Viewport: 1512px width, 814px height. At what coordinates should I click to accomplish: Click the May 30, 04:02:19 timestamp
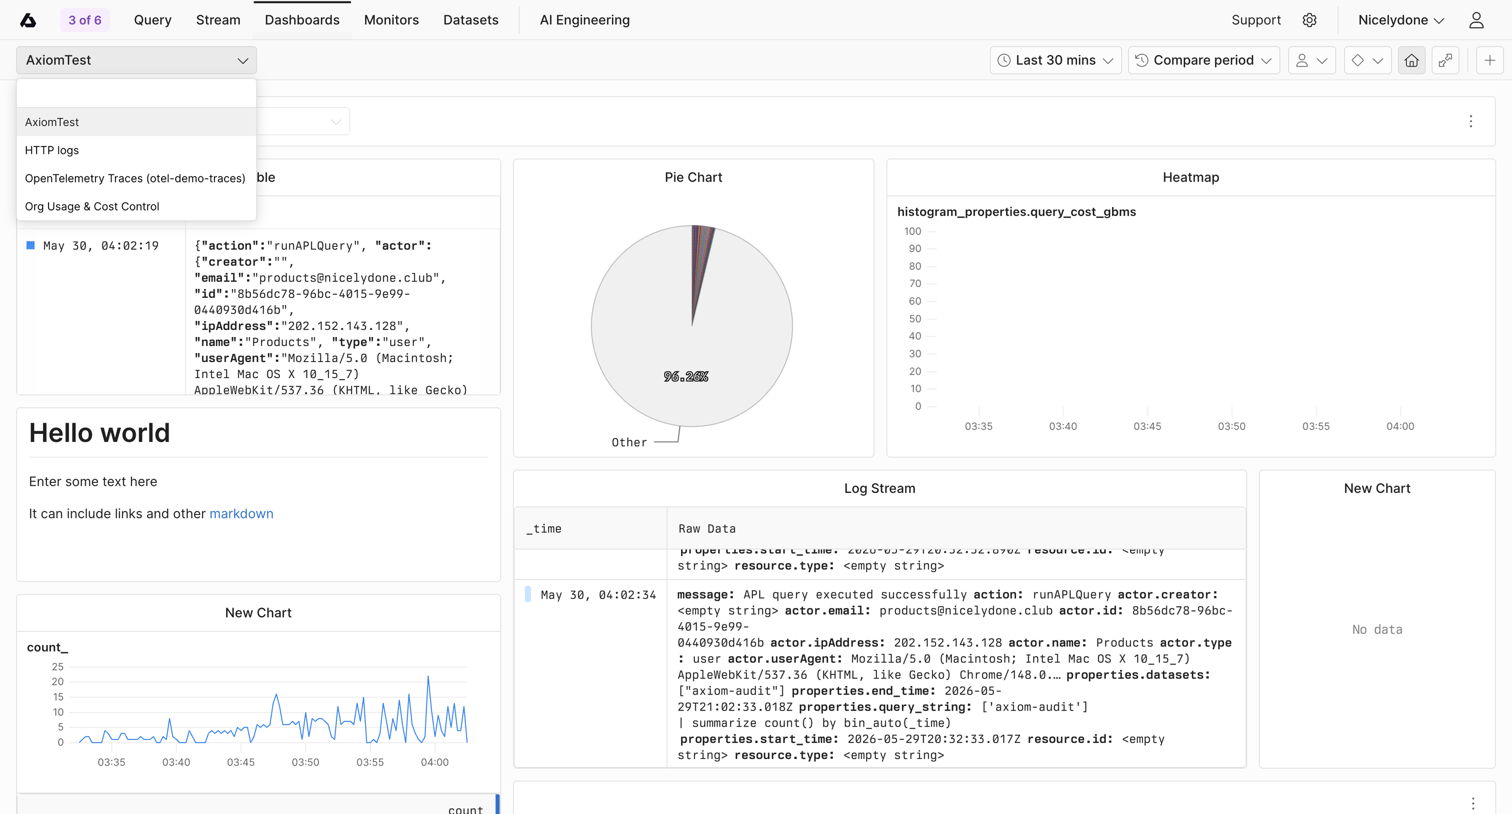click(x=101, y=245)
